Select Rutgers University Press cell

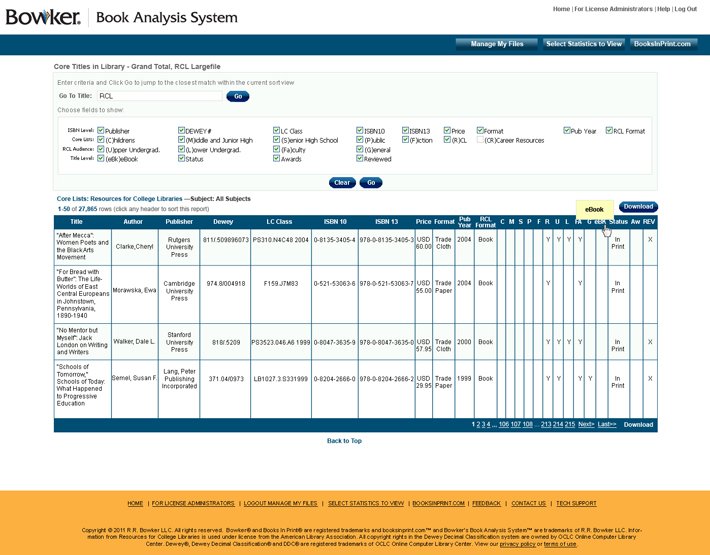point(179,247)
